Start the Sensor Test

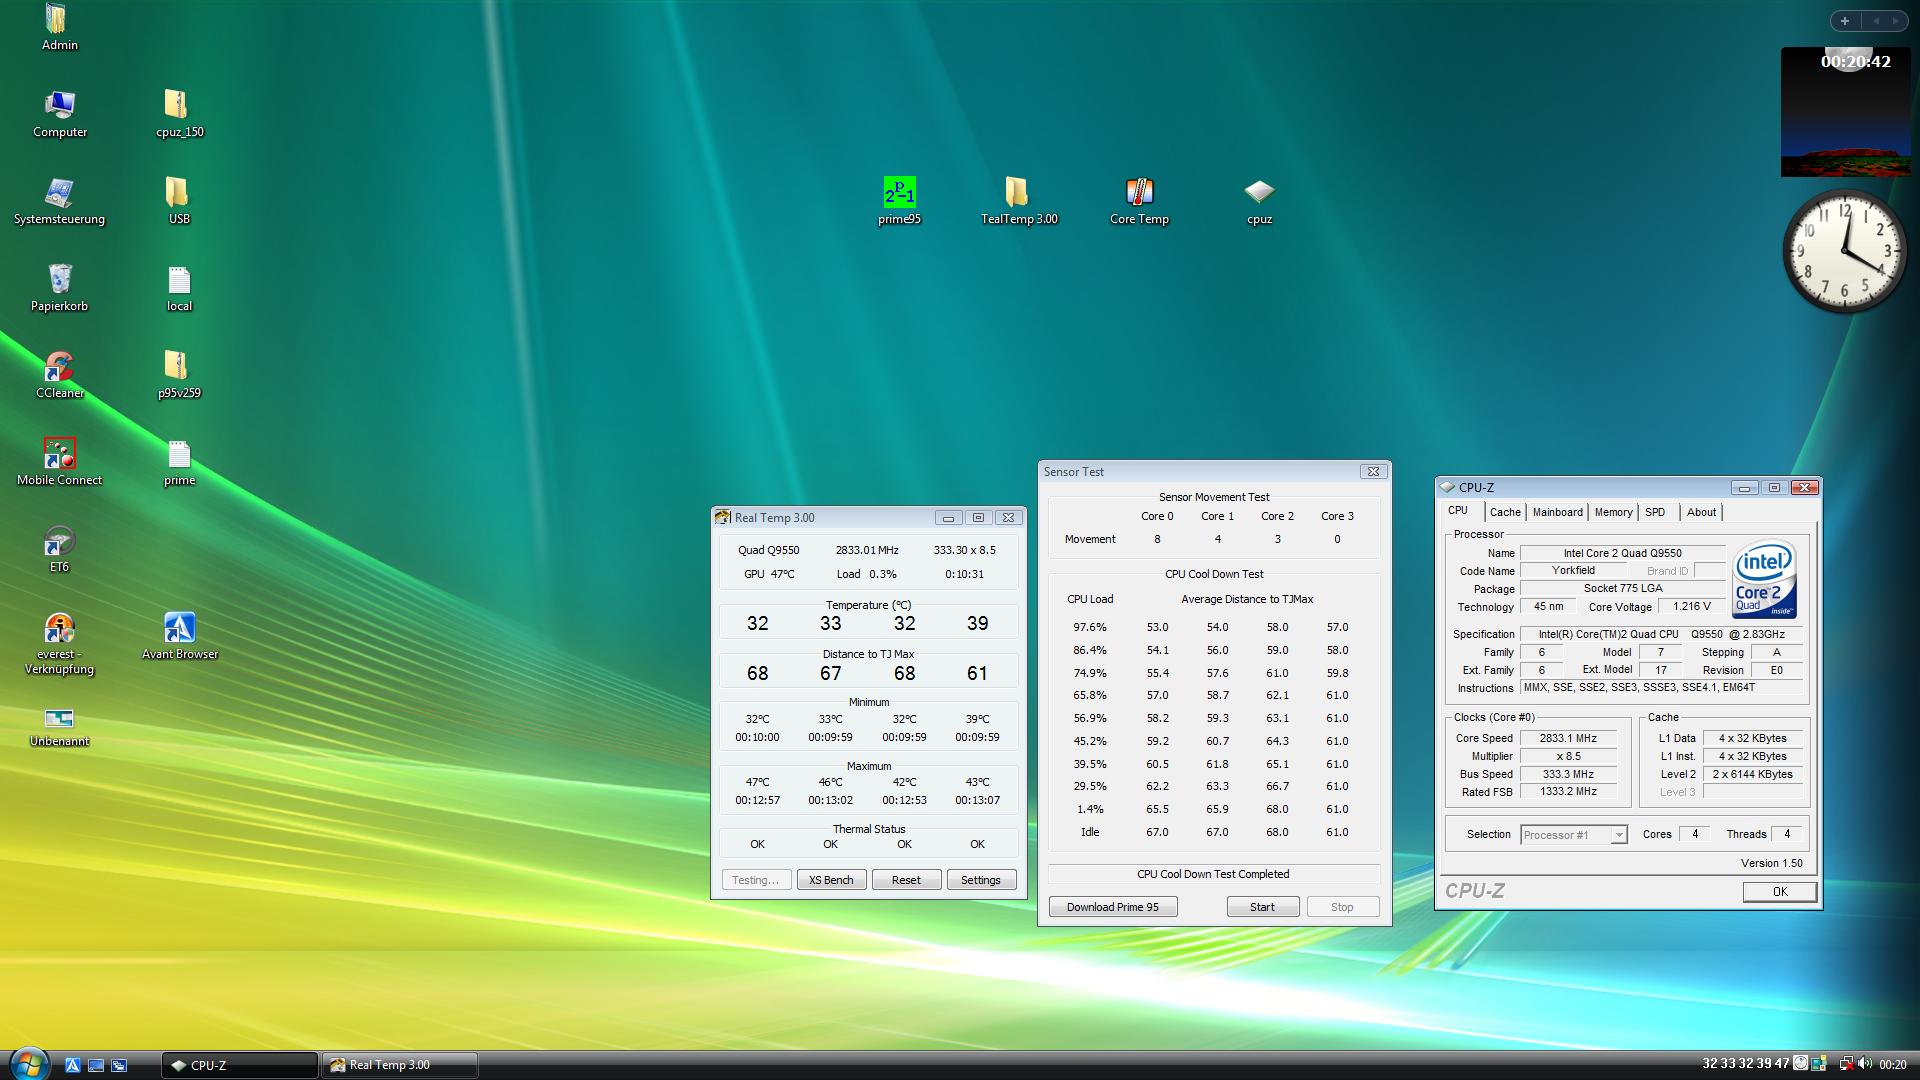[x=1262, y=907]
